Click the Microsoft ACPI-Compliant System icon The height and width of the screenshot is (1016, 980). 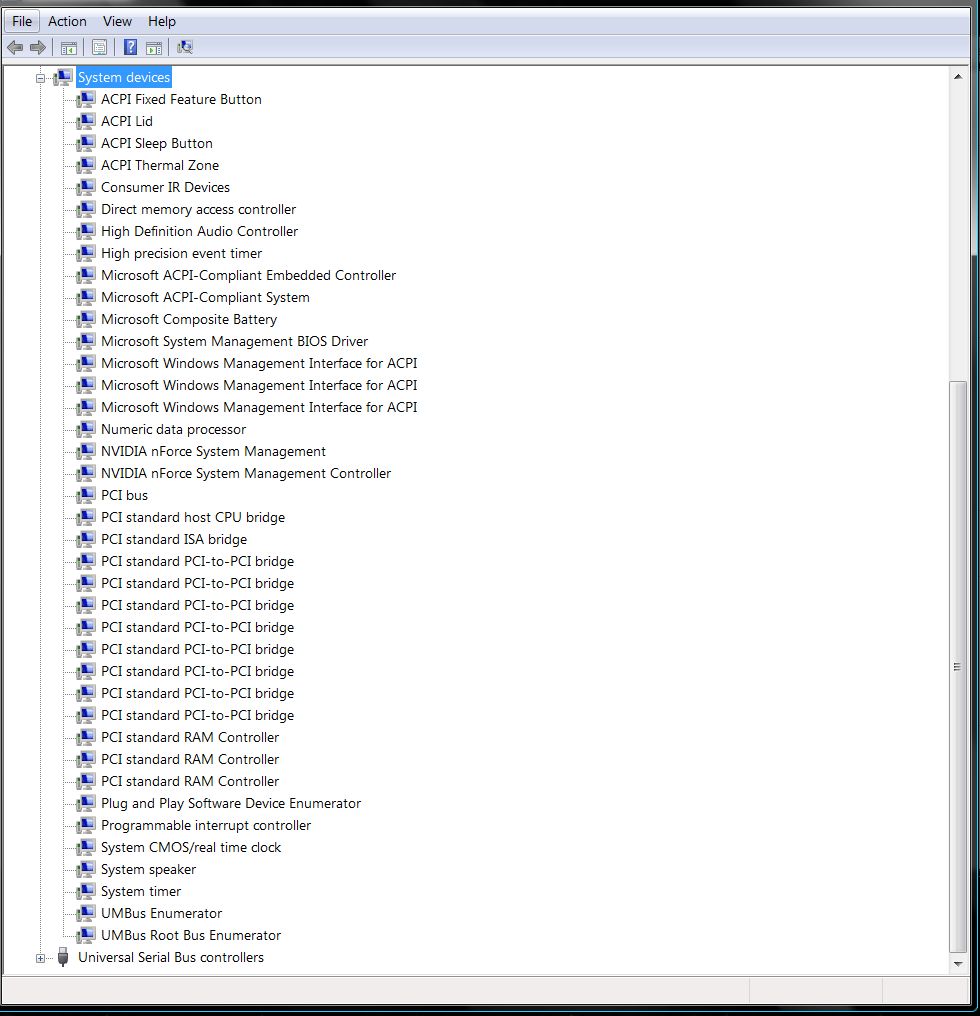pos(86,297)
